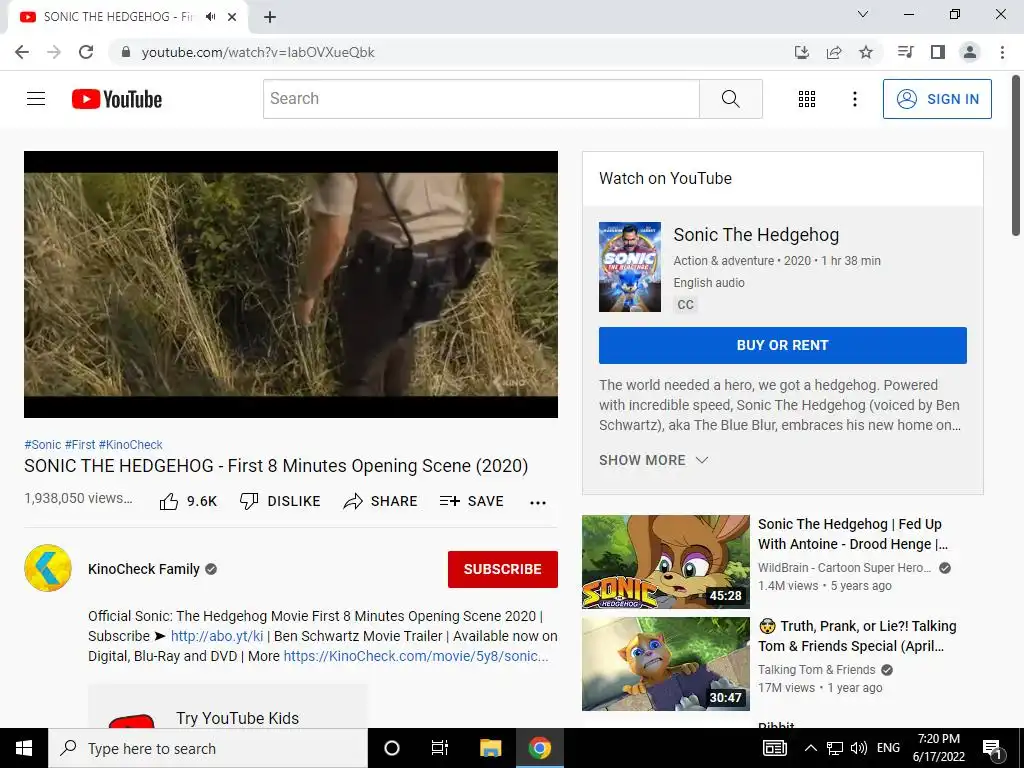Viewport: 1024px width, 768px height.
Task: Like the video with thumbs up
Action: tap(188, 501)
